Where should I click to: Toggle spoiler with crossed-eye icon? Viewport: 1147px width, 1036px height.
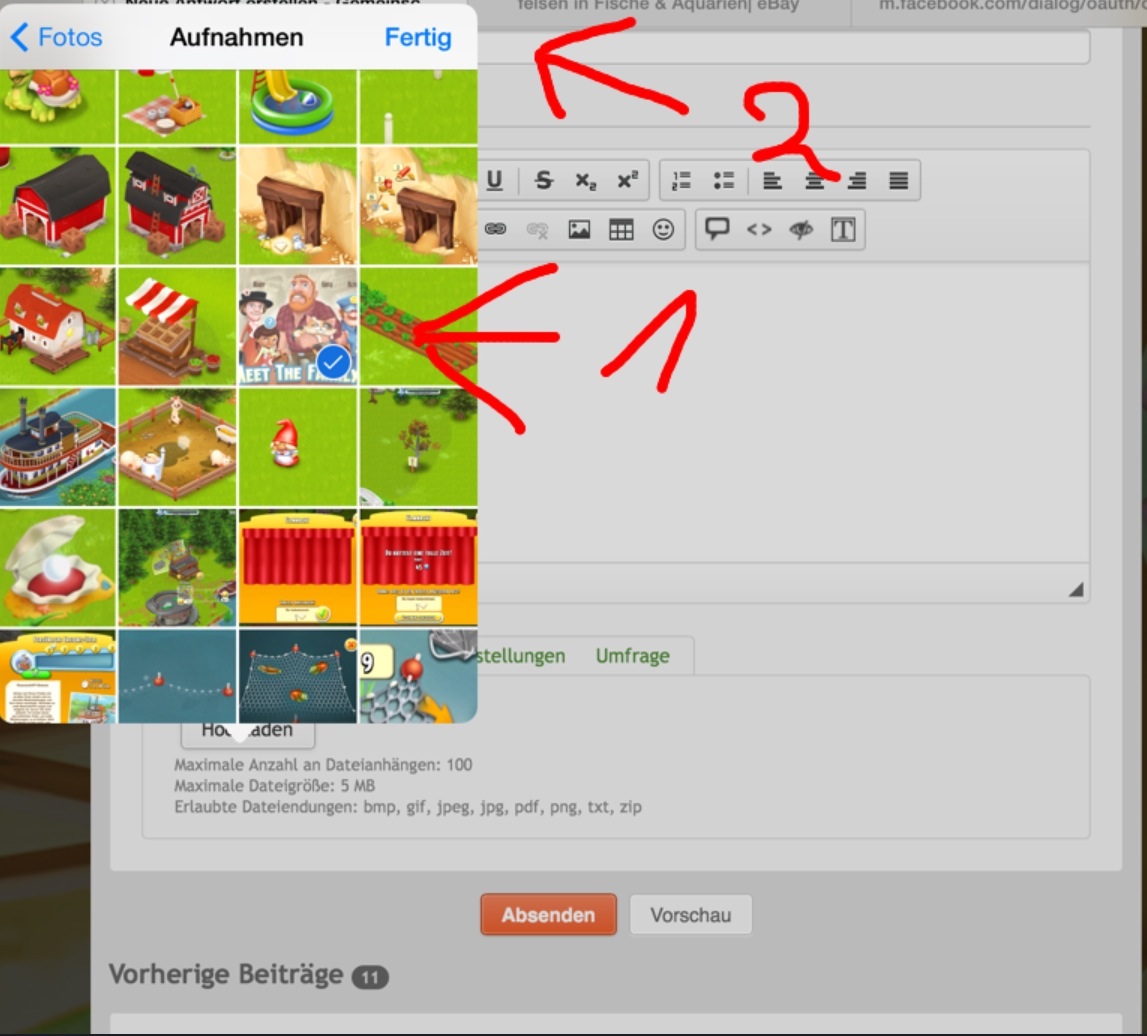[801, 229]
